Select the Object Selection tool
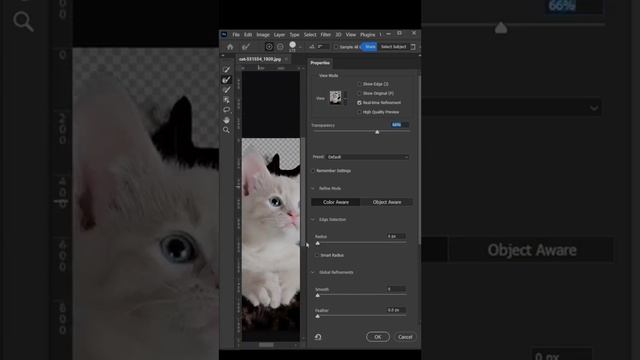 click(227, 100)
